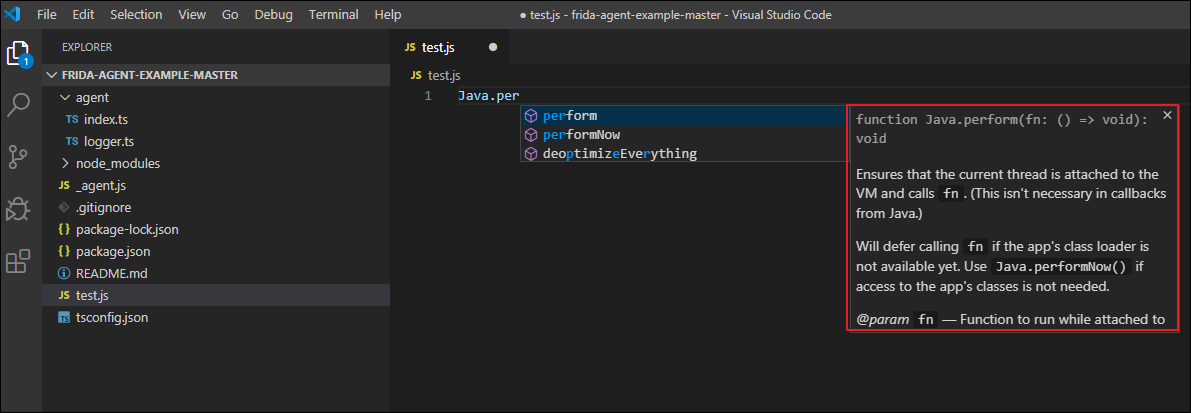Click the method icon beside deoptimizeEverything suggestion
This screenshot has width=1191, height=413.
[x=532, y=153]
